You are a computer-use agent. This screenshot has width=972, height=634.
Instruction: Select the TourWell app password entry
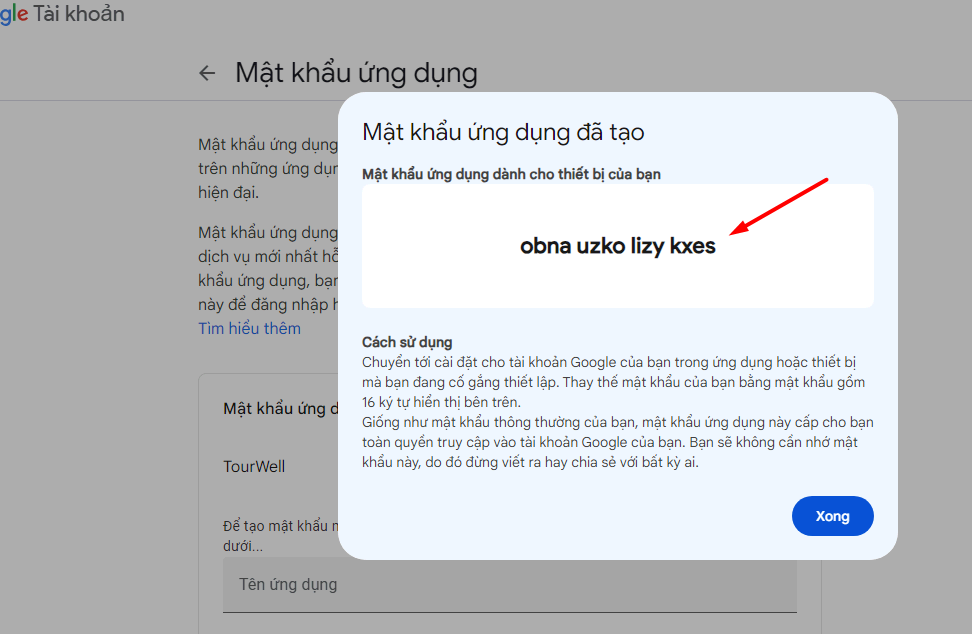254,466
